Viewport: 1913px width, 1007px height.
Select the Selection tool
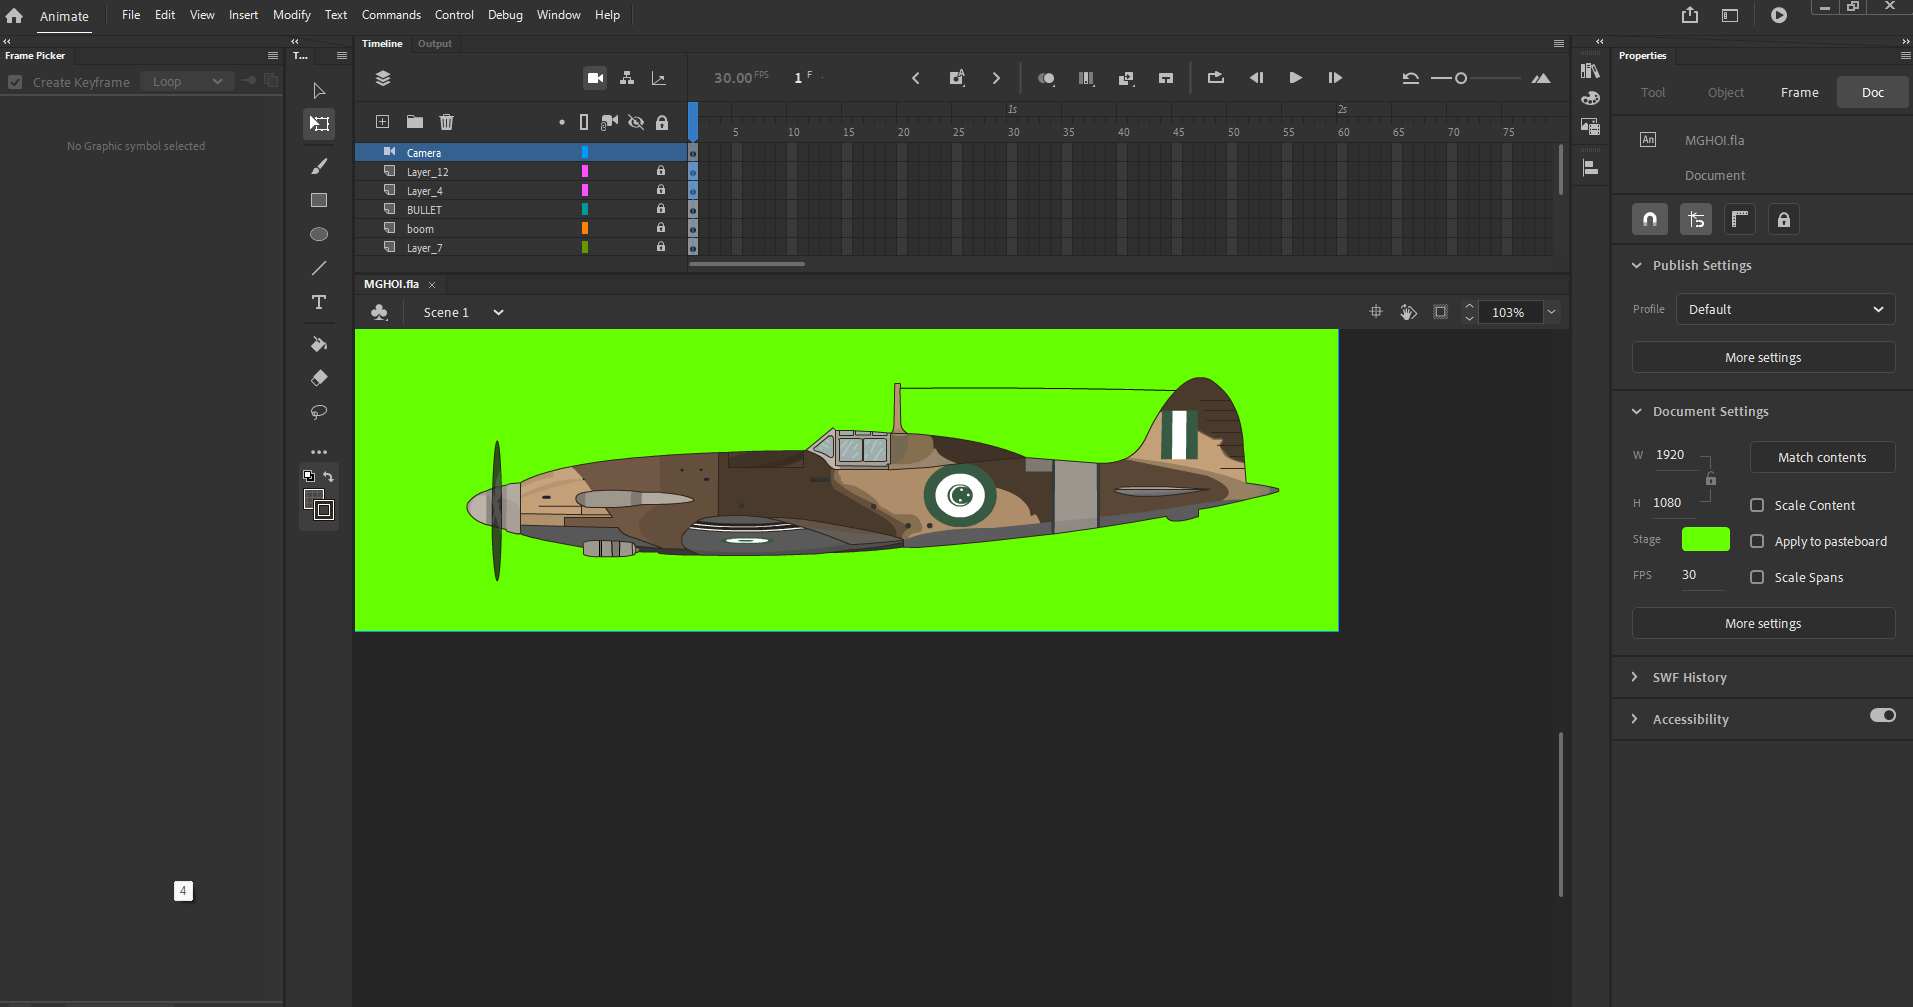point(318,90)
